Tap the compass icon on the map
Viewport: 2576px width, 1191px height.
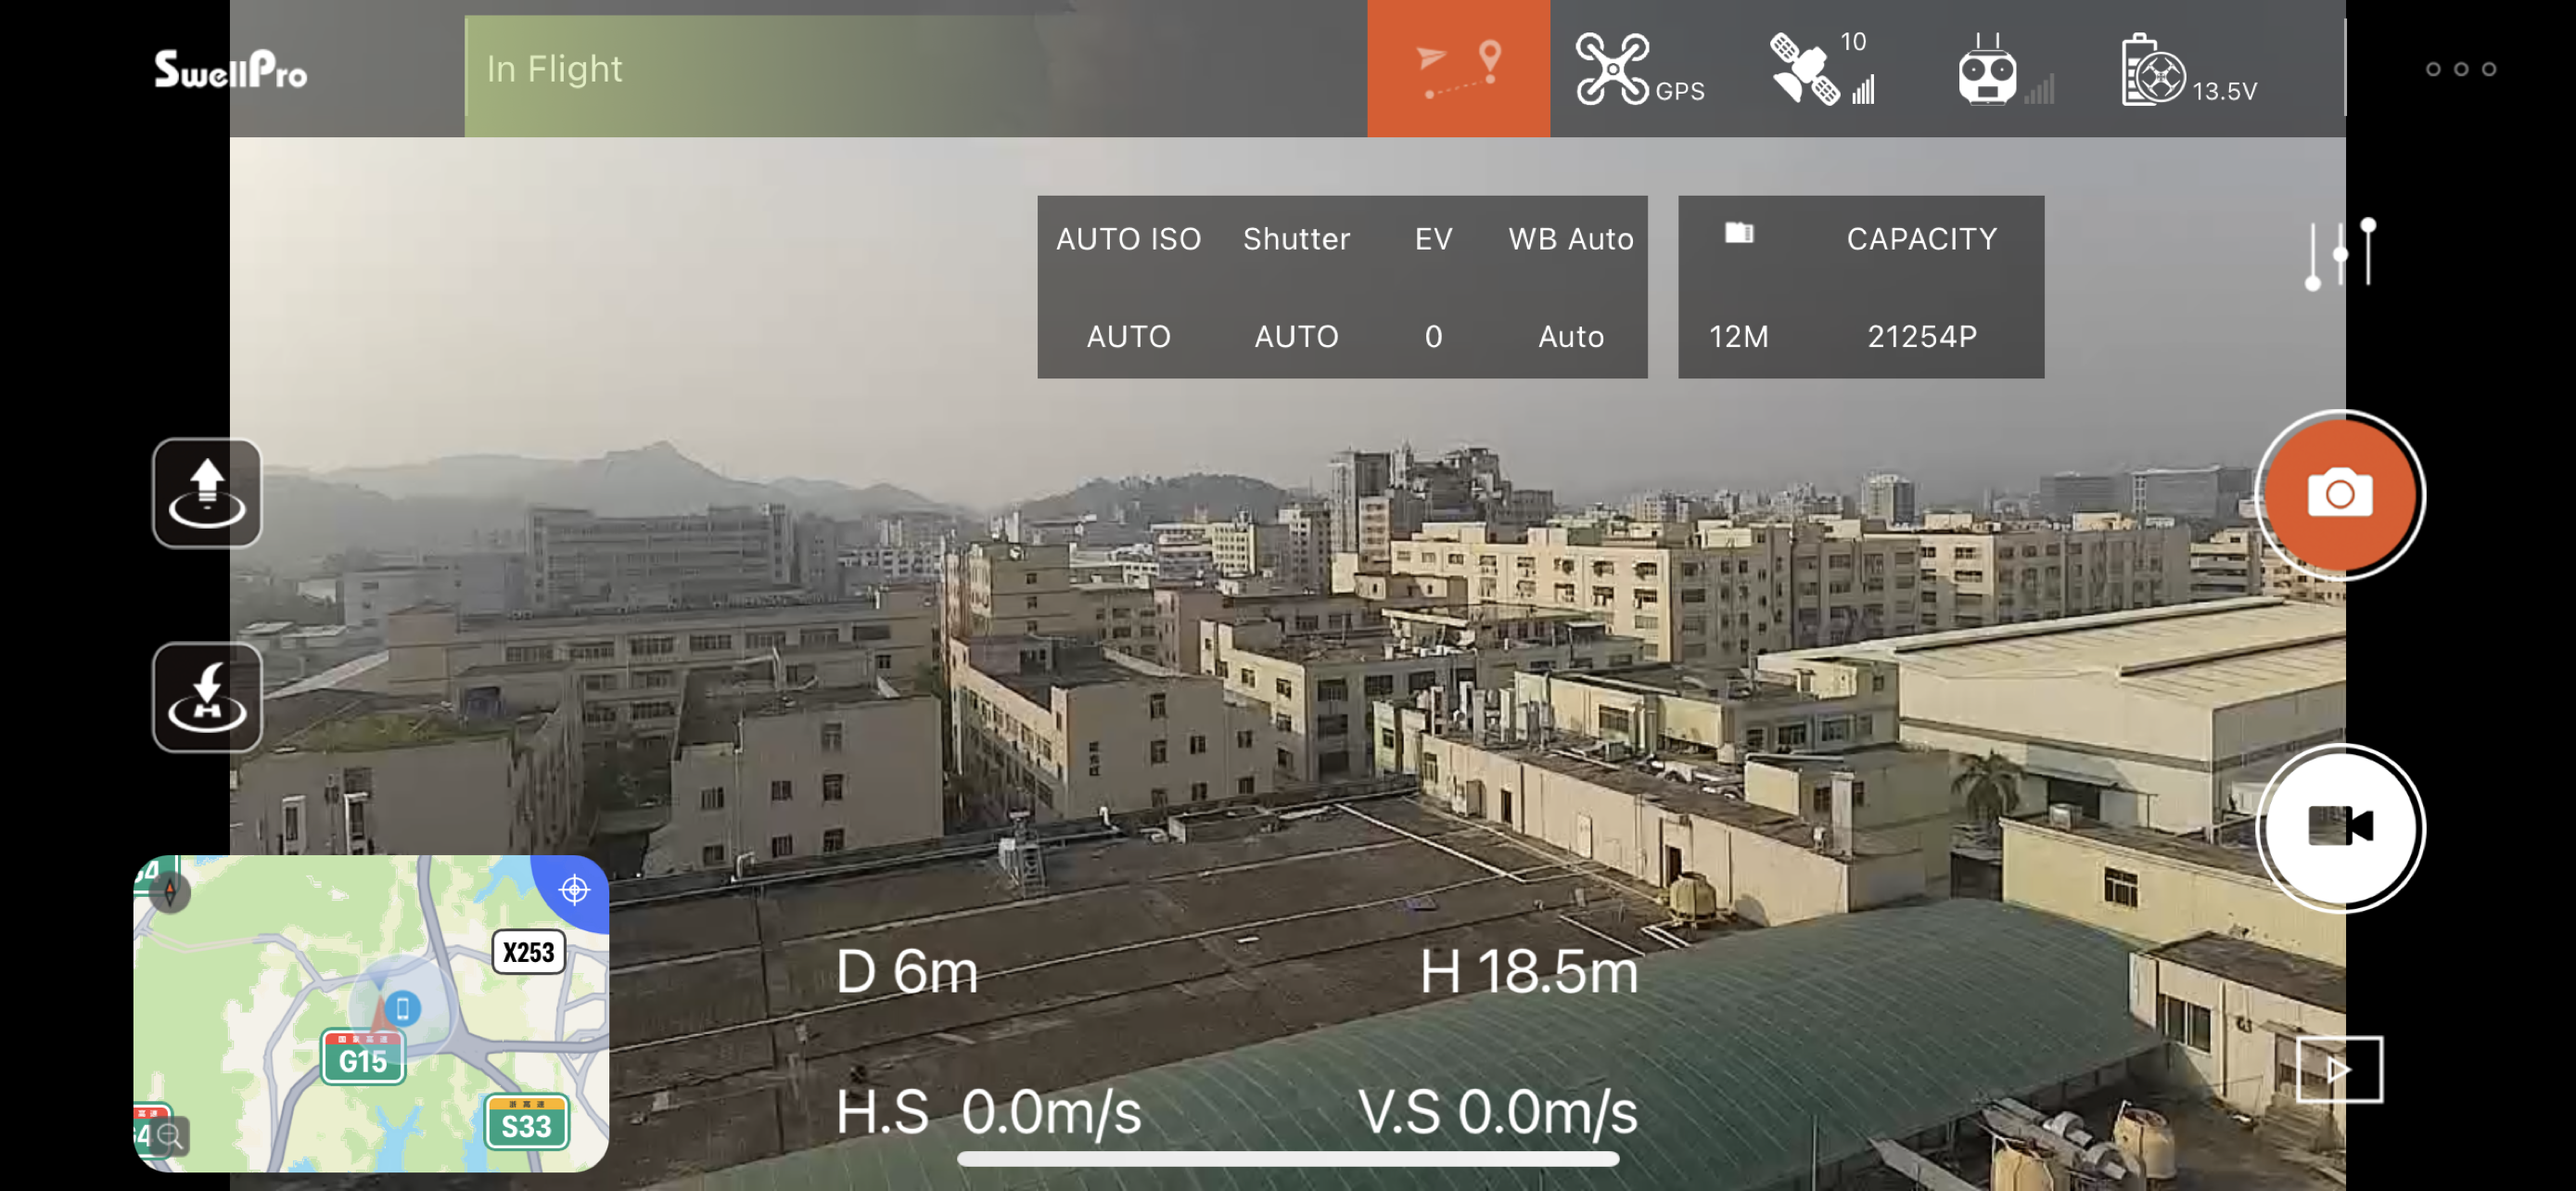pyautogui.click(x=170, y=891)
